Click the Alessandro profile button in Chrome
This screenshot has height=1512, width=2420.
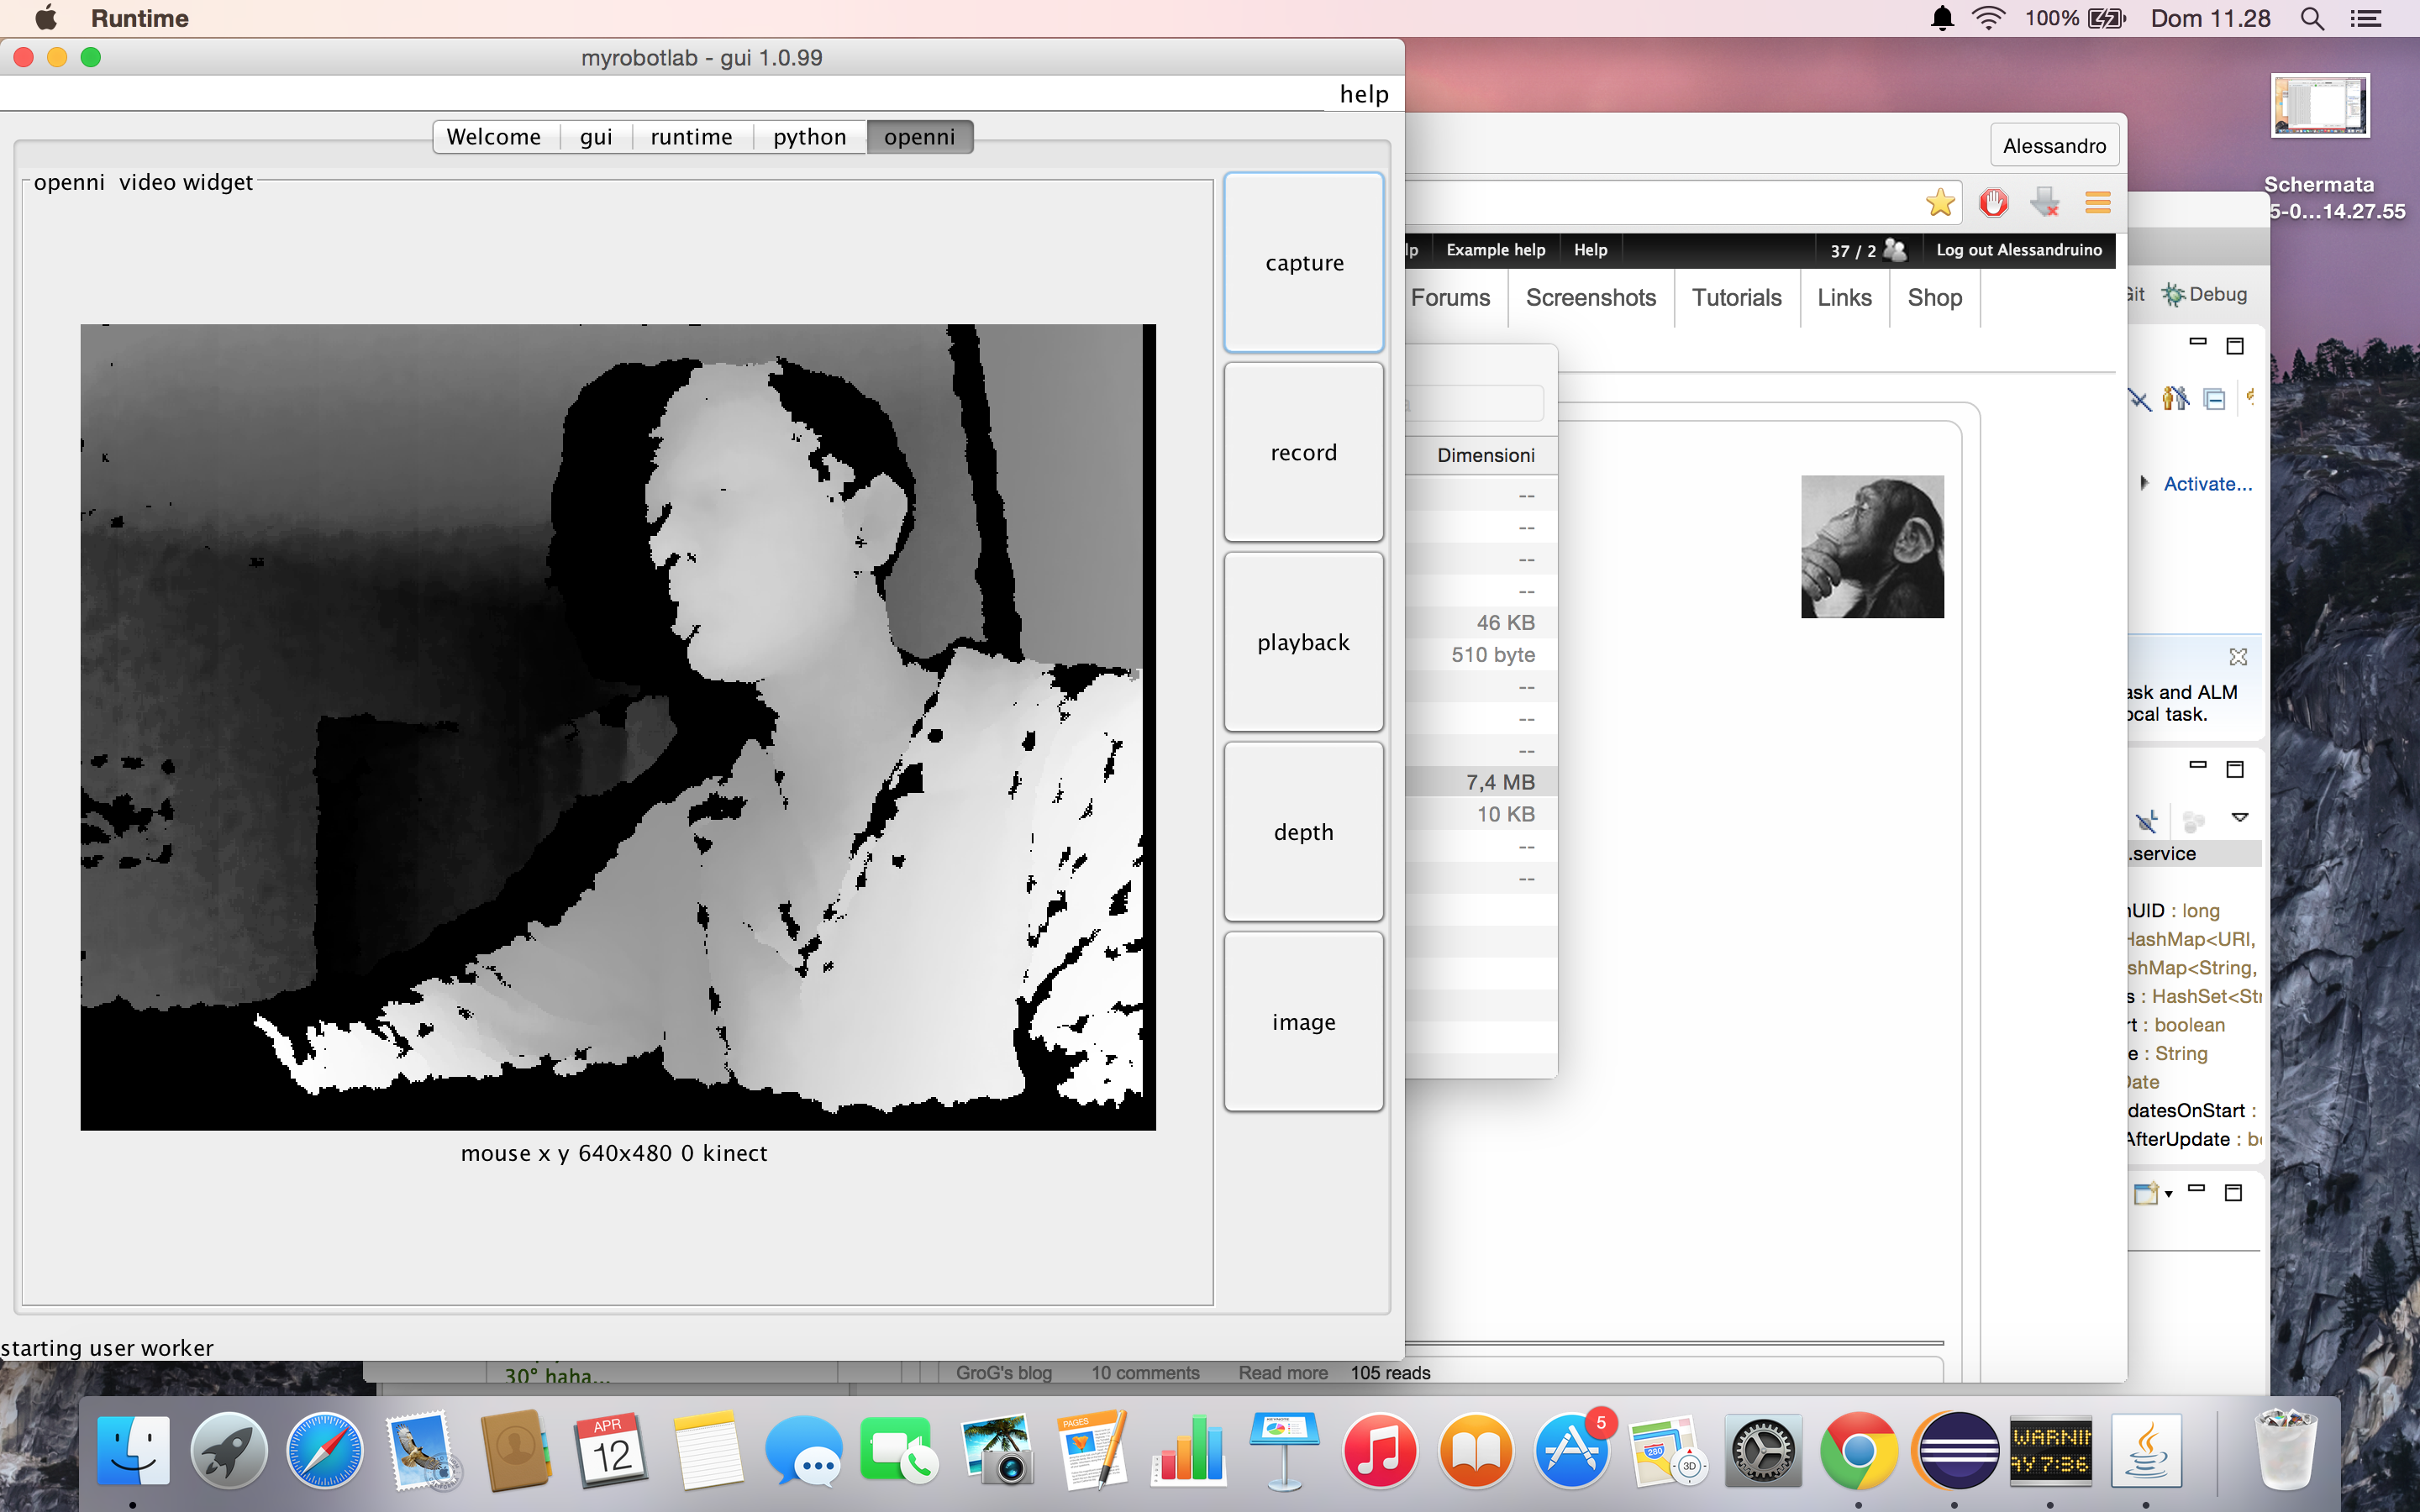pos(2054,146)
